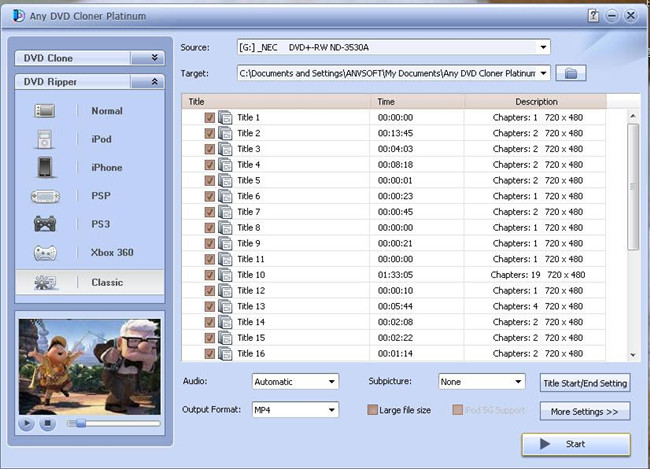Screen dimensions: 650x469
Task: Open the help icon in title bar
Action: point(593,16)
